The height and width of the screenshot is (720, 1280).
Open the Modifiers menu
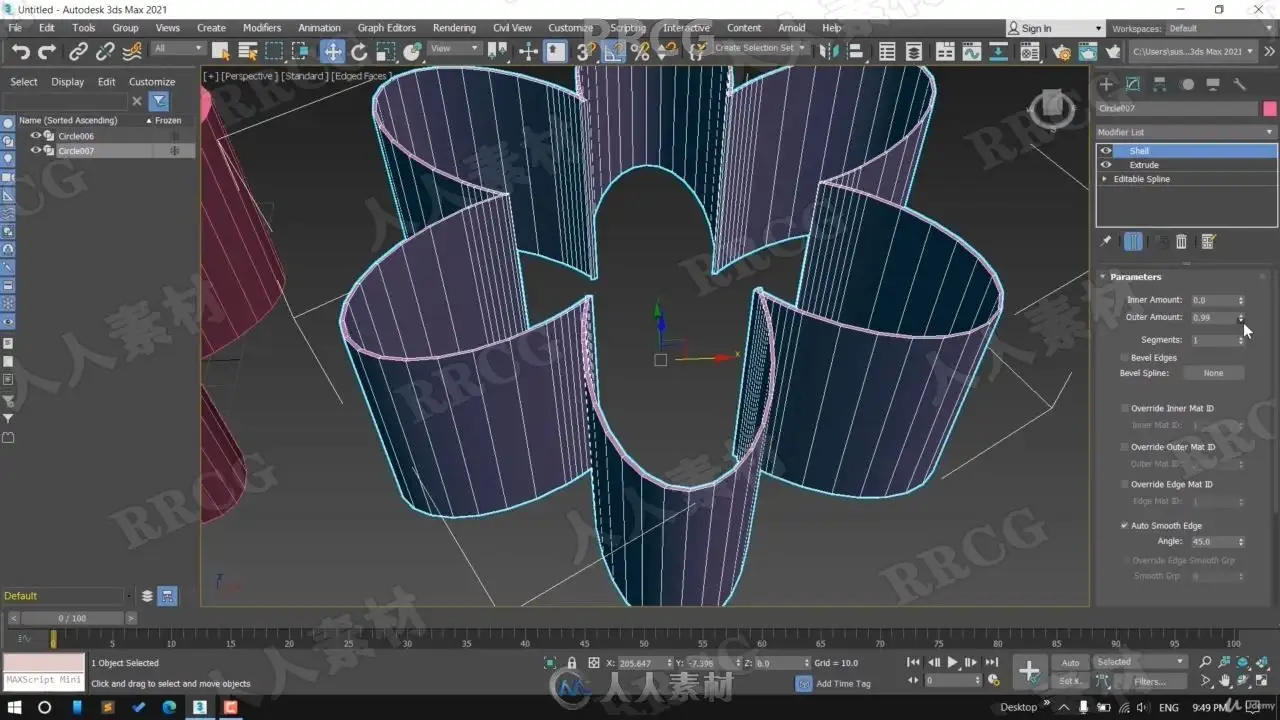[x=262, y=28]
